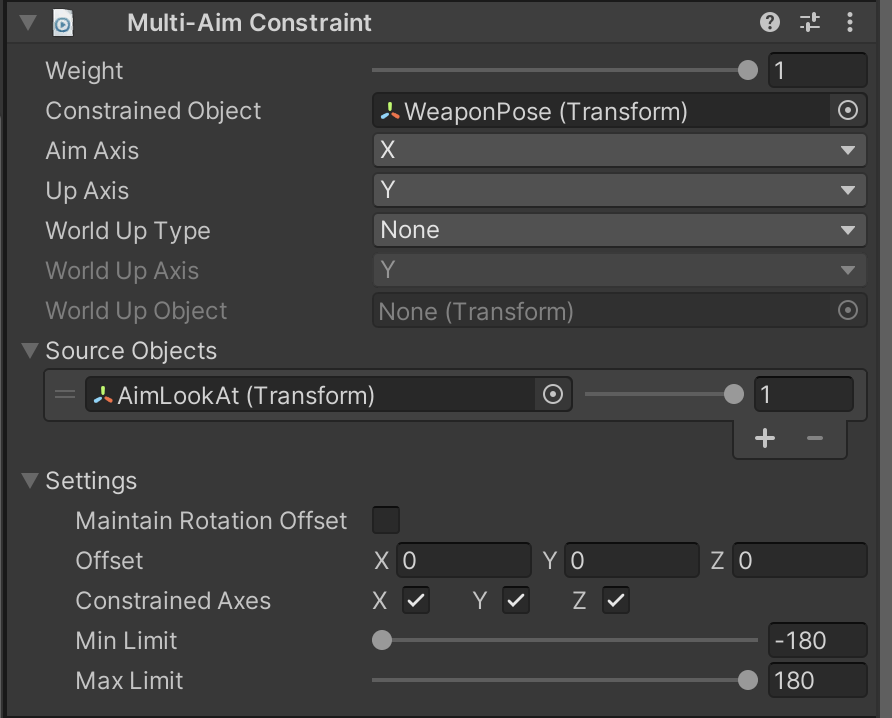Collapse the Multi-Aim Constraint component header
This screenshot has width=892, height=718.
coord(28,23)
